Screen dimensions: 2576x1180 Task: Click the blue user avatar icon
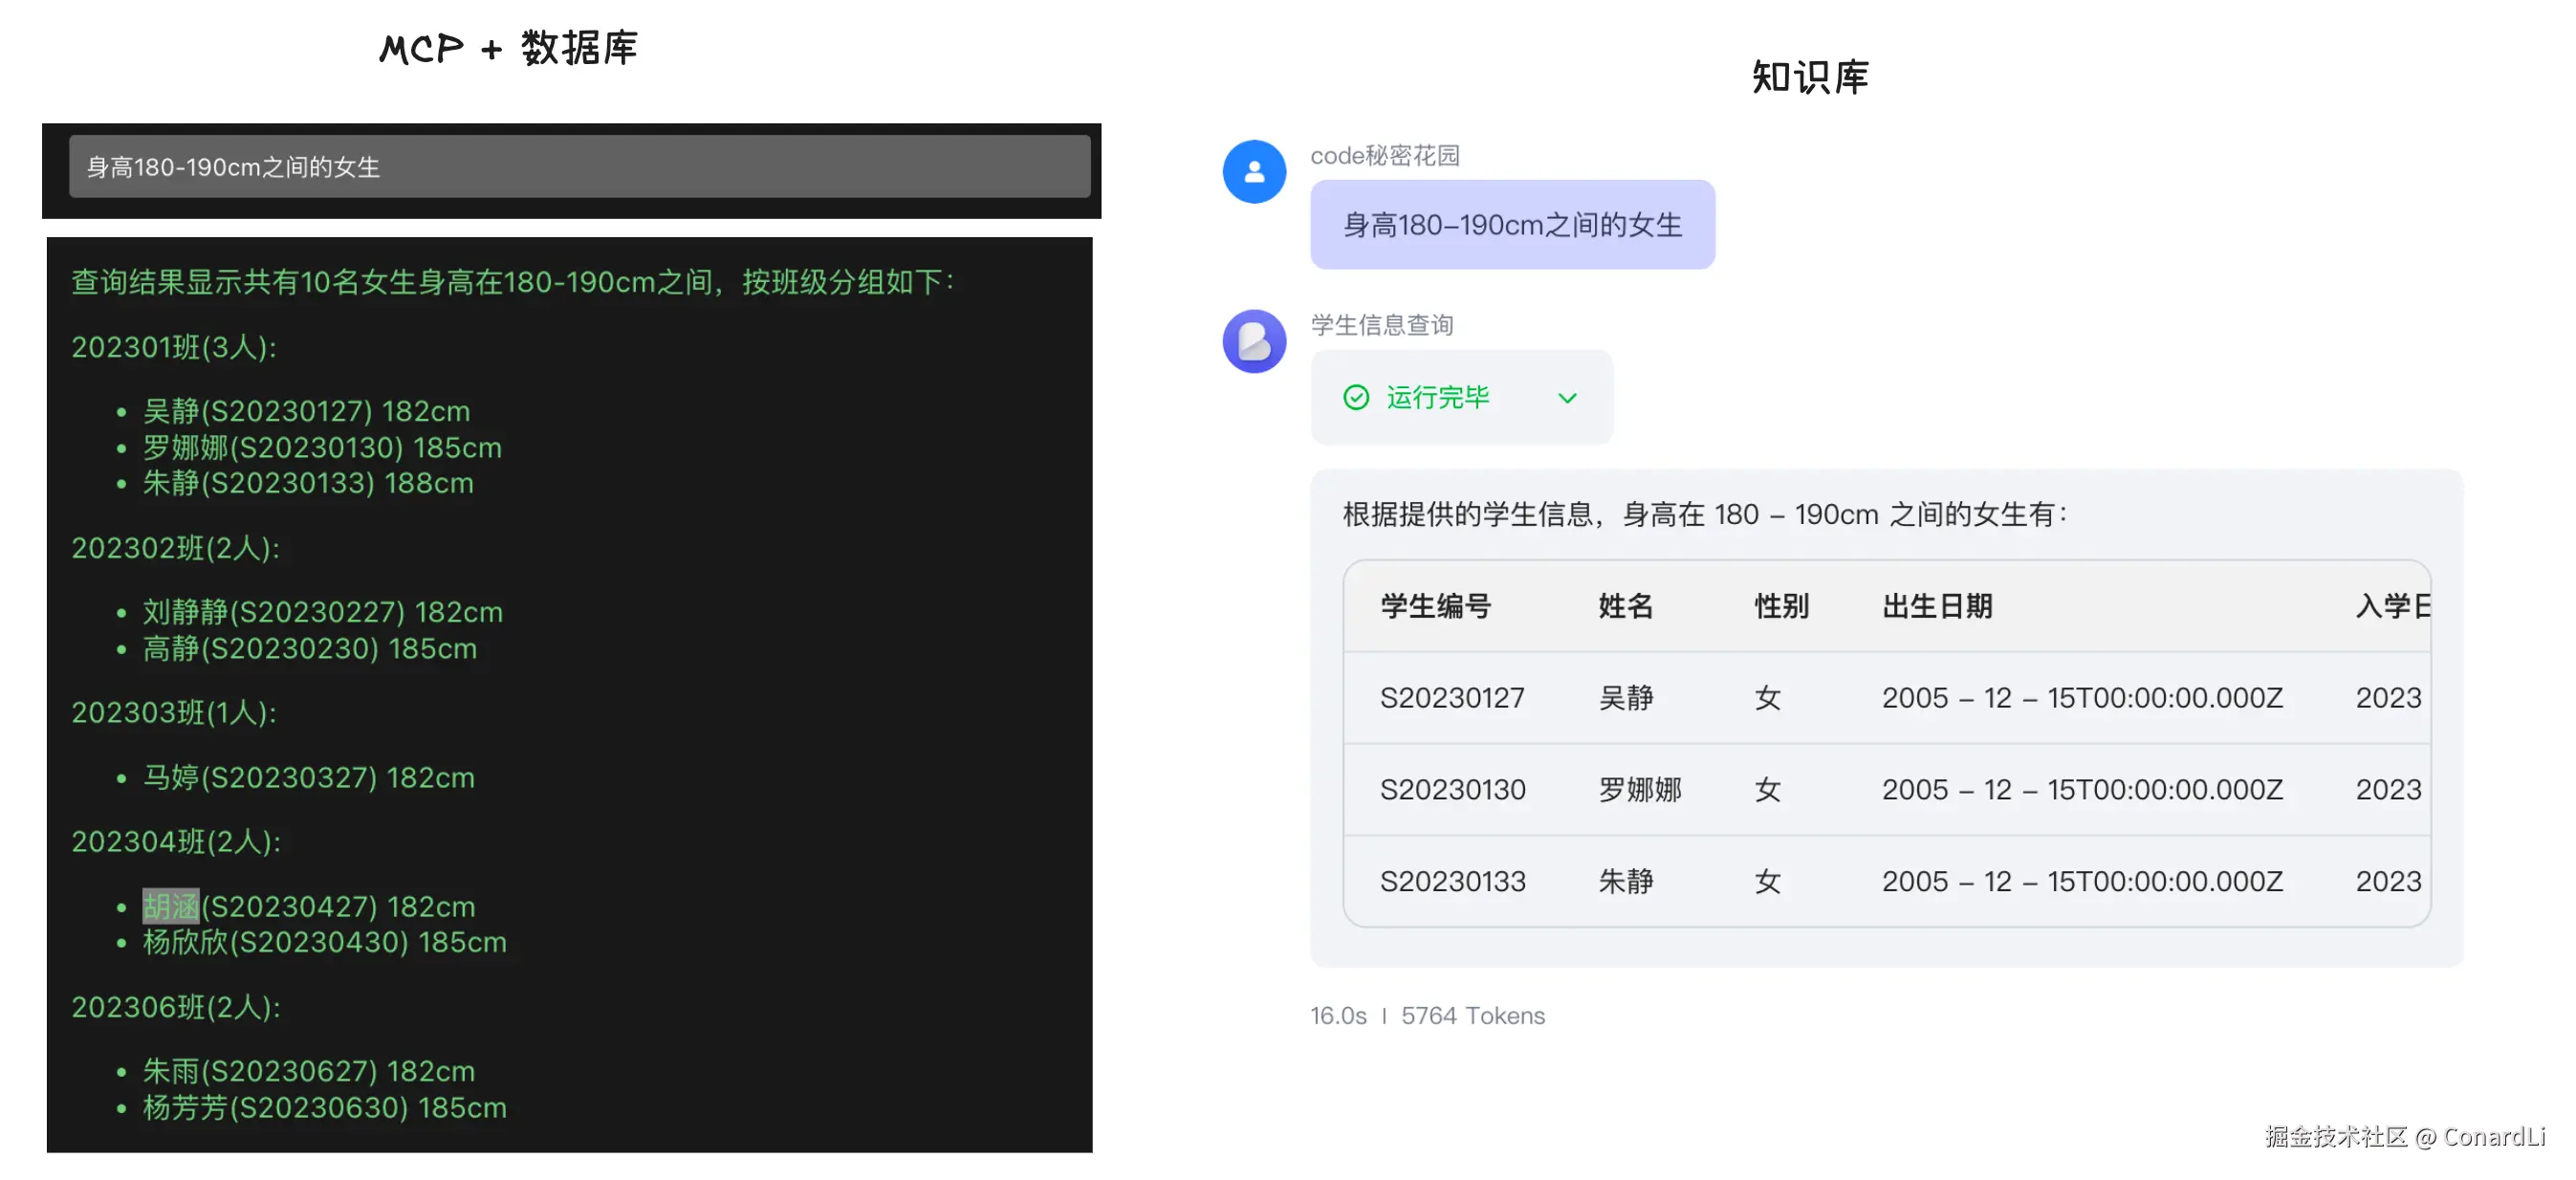tap(1253, 172)
